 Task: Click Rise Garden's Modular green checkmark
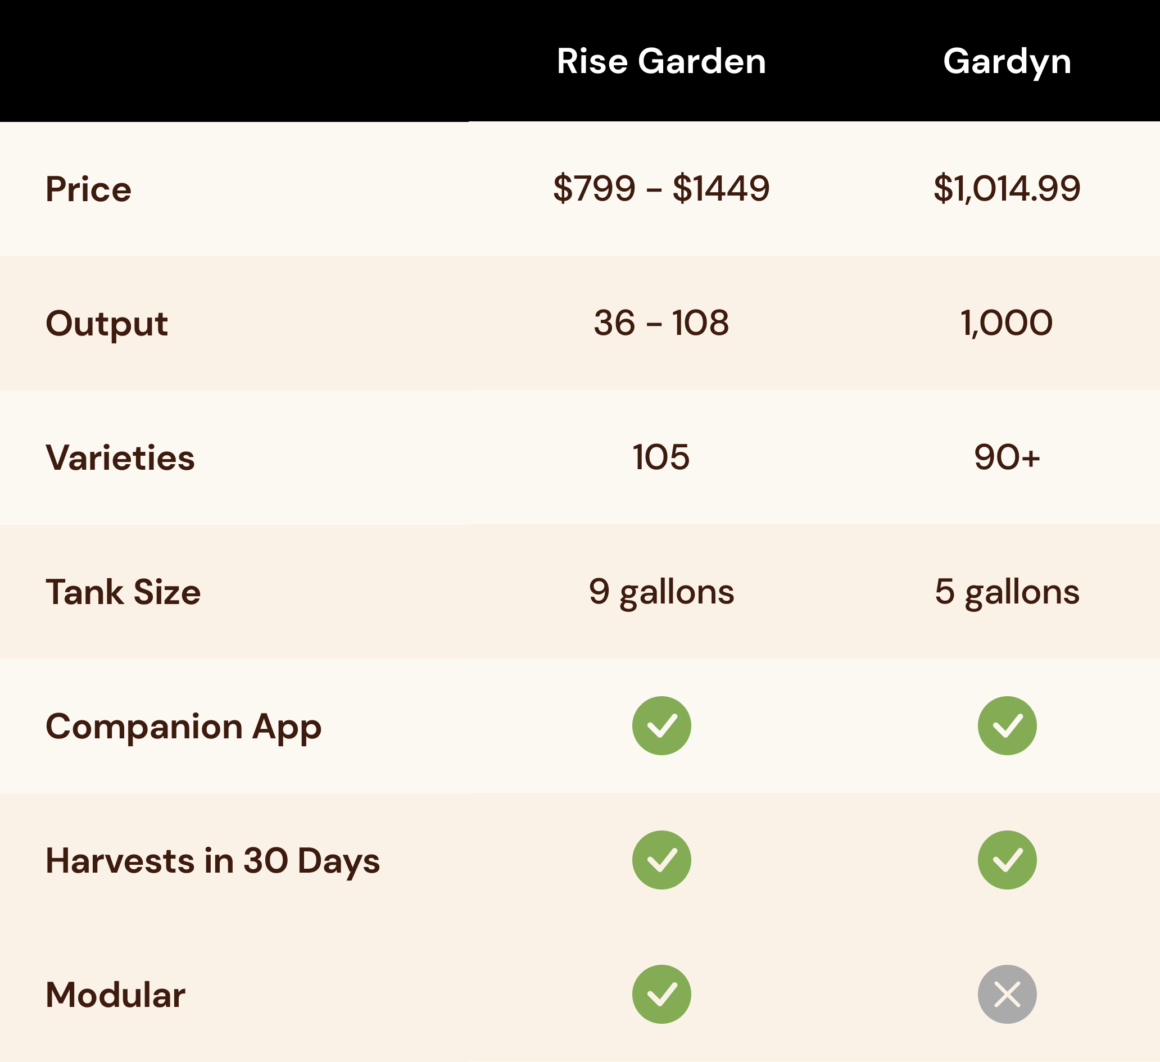(661, 994)
